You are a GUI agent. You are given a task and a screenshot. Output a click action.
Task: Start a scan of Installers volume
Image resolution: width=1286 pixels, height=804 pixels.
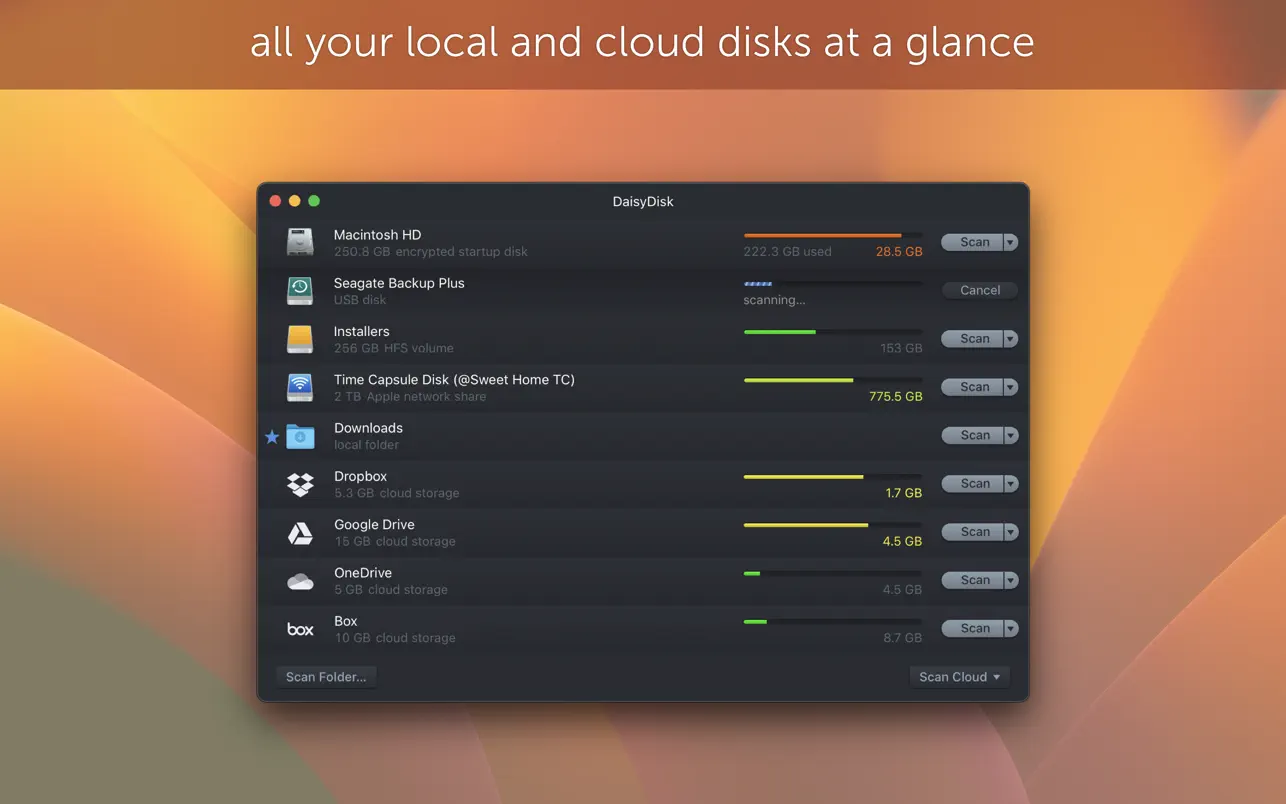[973, 339]
